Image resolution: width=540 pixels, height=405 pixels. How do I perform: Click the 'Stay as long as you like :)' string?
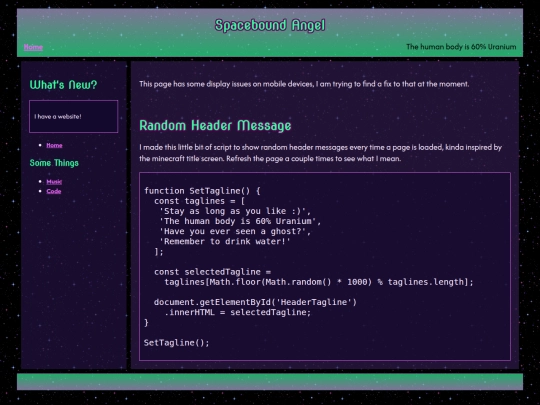click(x=235, y=211)
